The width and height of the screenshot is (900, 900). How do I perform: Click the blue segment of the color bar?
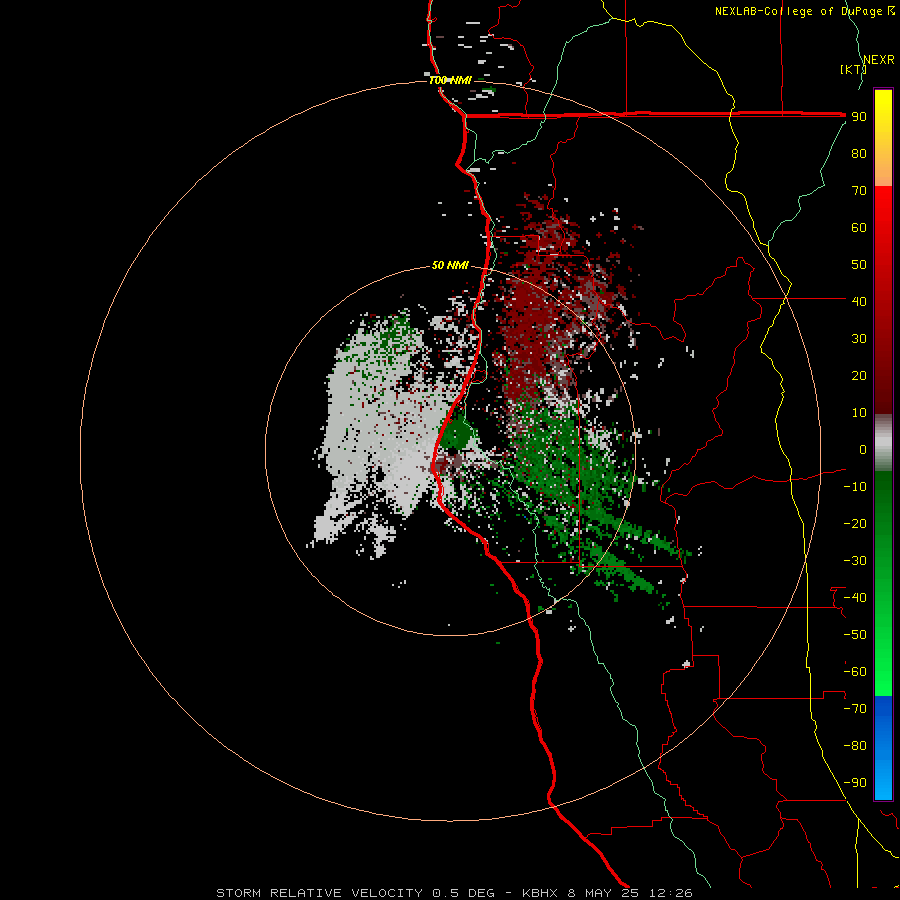pyautogui.click(x=883, y=748)
